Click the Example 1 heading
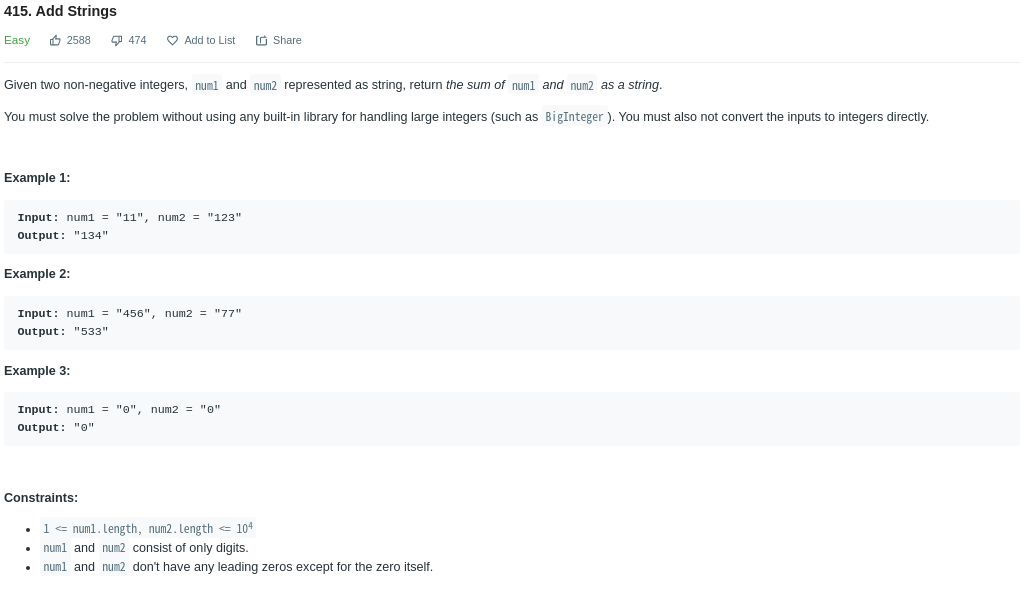 point(37,178)
